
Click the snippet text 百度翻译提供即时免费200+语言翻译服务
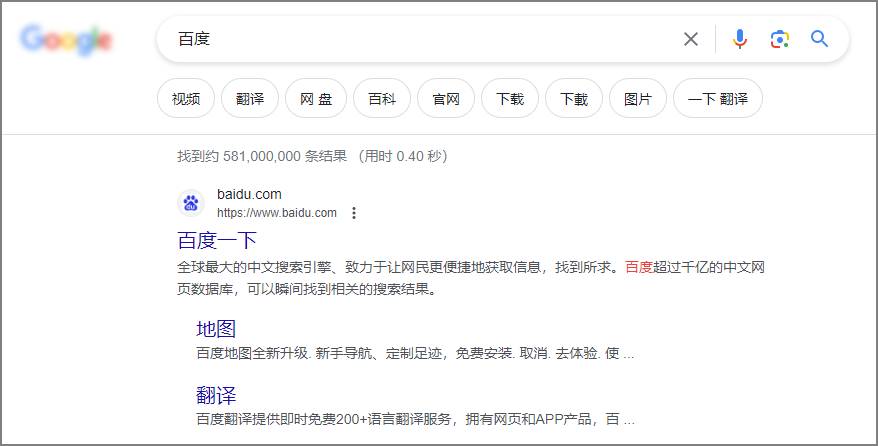(x=324, y=419)
